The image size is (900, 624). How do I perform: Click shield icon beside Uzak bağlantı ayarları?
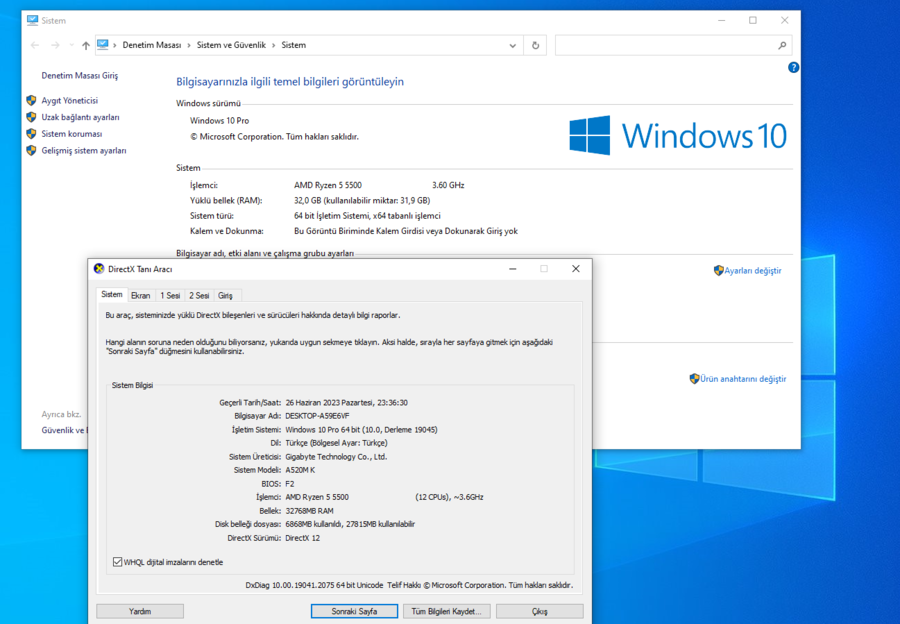[x=32, y=117]
